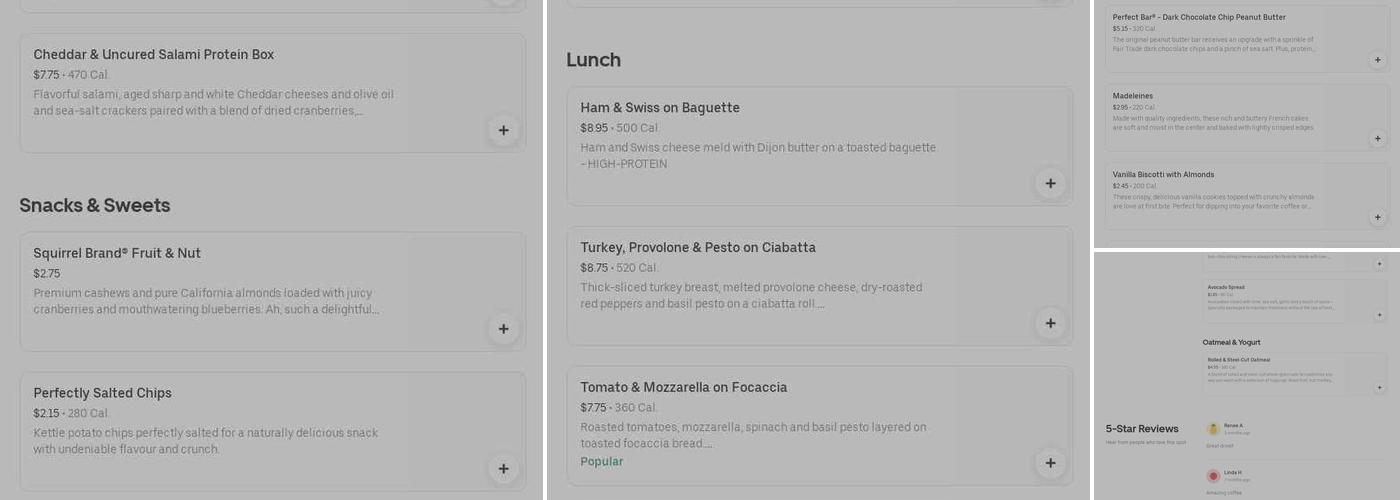Add Cheddar & Uncured Salami Protein Box
Screen dimensions: 1400x500
pyautogui.click(x=503, y=130)
